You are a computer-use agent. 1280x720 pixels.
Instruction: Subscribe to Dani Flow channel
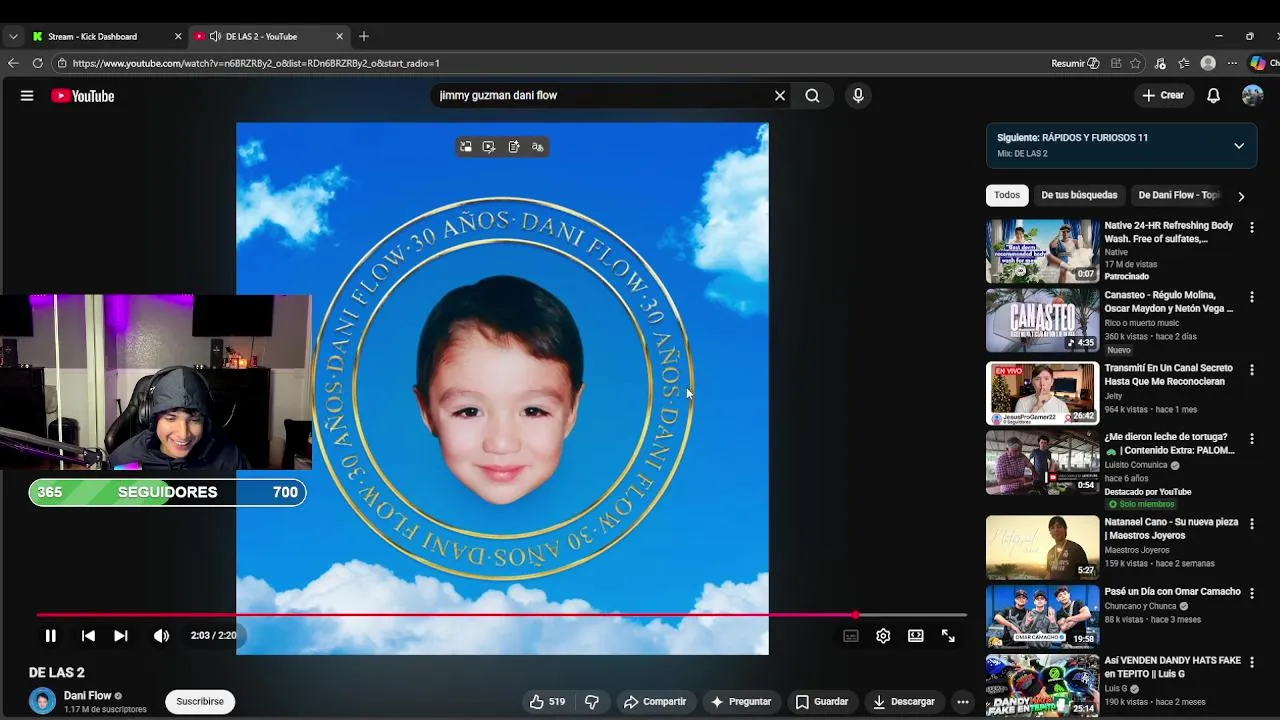click(200, 702)
